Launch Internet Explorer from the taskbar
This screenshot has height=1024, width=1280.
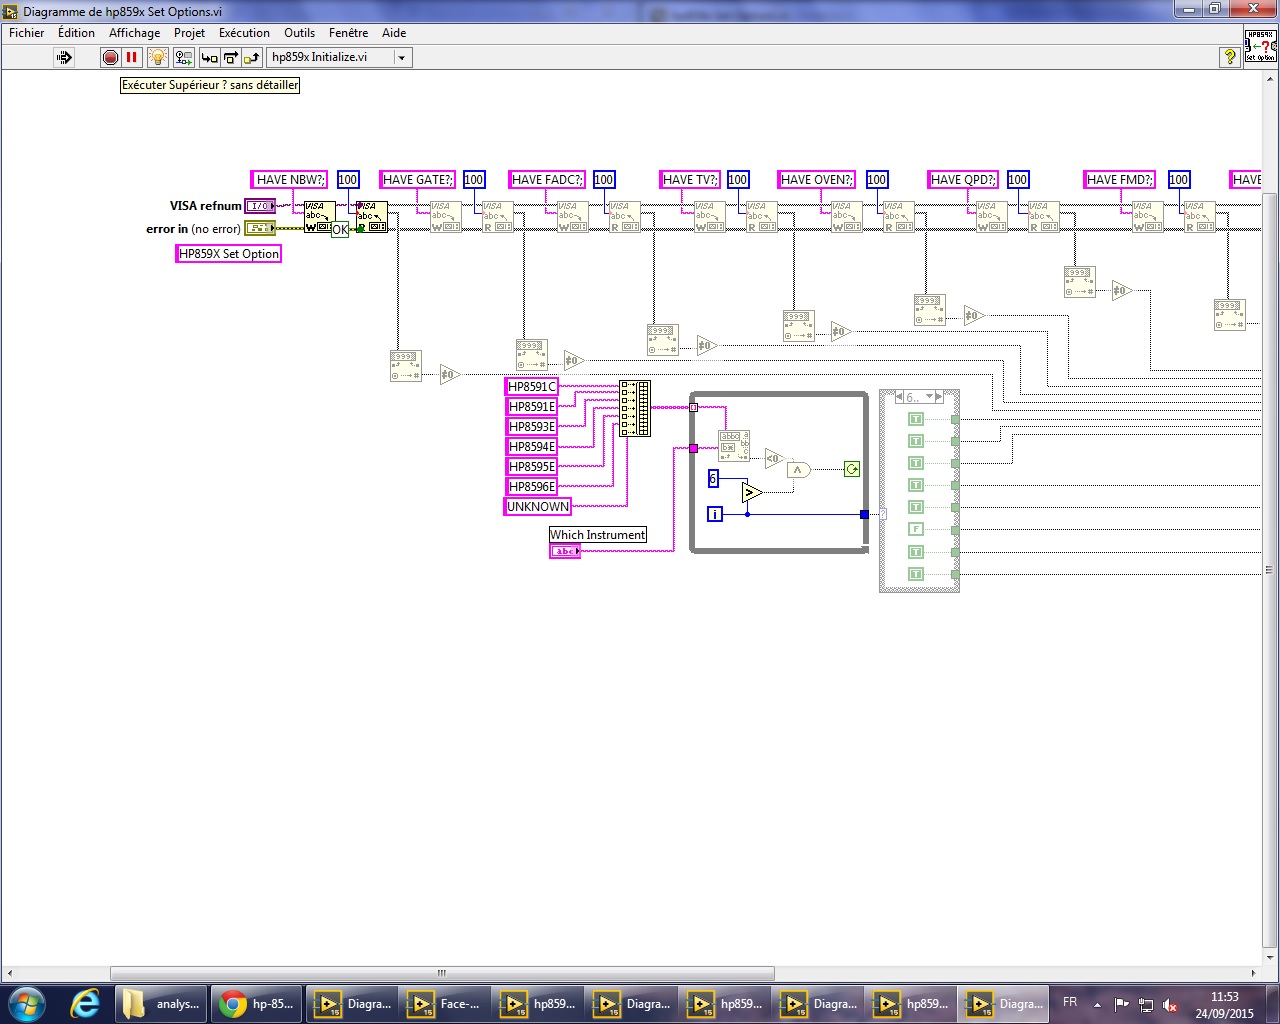coord(85,1003)
